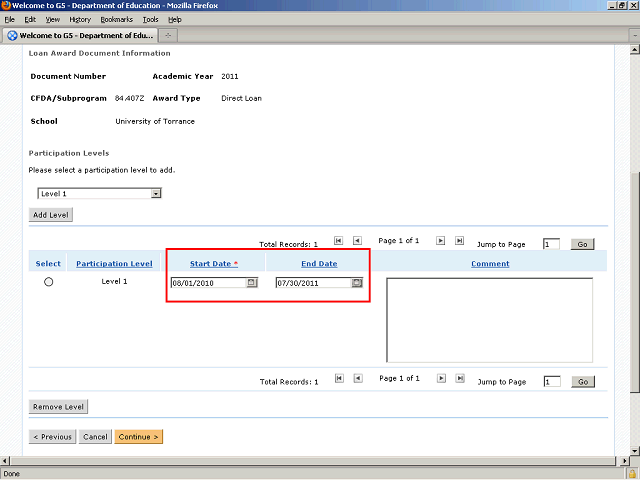This screenshot has height=480, width=640.
Task: Click the Cancel button
Action: point(95,437)
